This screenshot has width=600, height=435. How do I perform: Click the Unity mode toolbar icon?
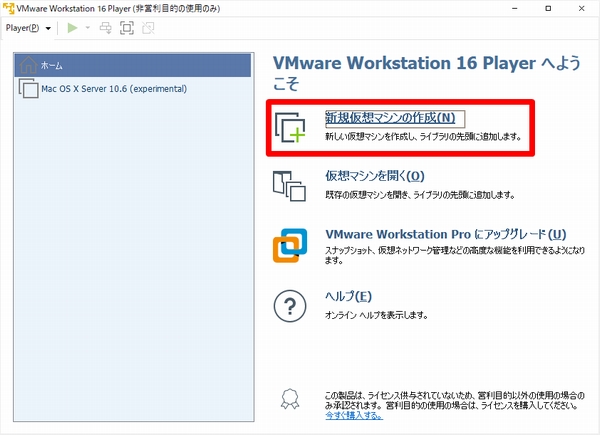148,28
